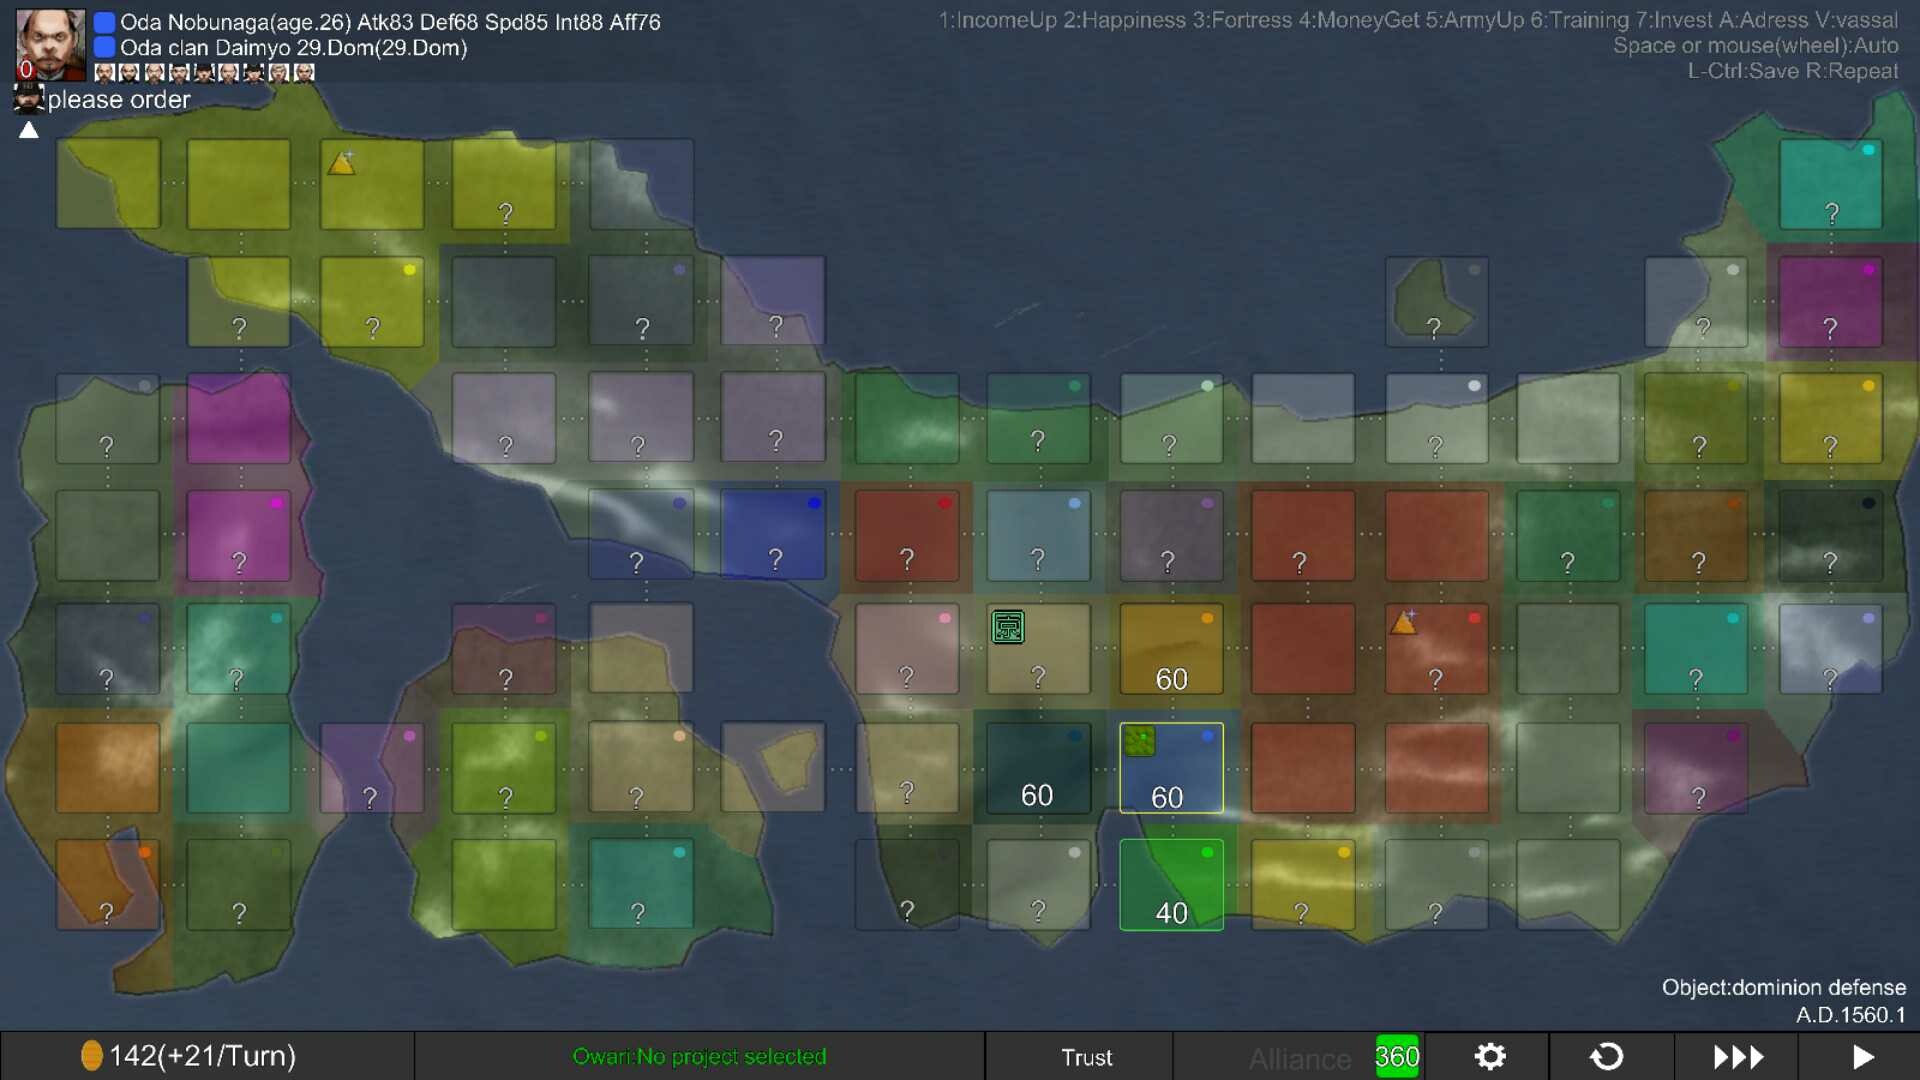1920x1080 pixels.
Task: Select the advisor portrait next to 'please order'
Action: point(28,98)
